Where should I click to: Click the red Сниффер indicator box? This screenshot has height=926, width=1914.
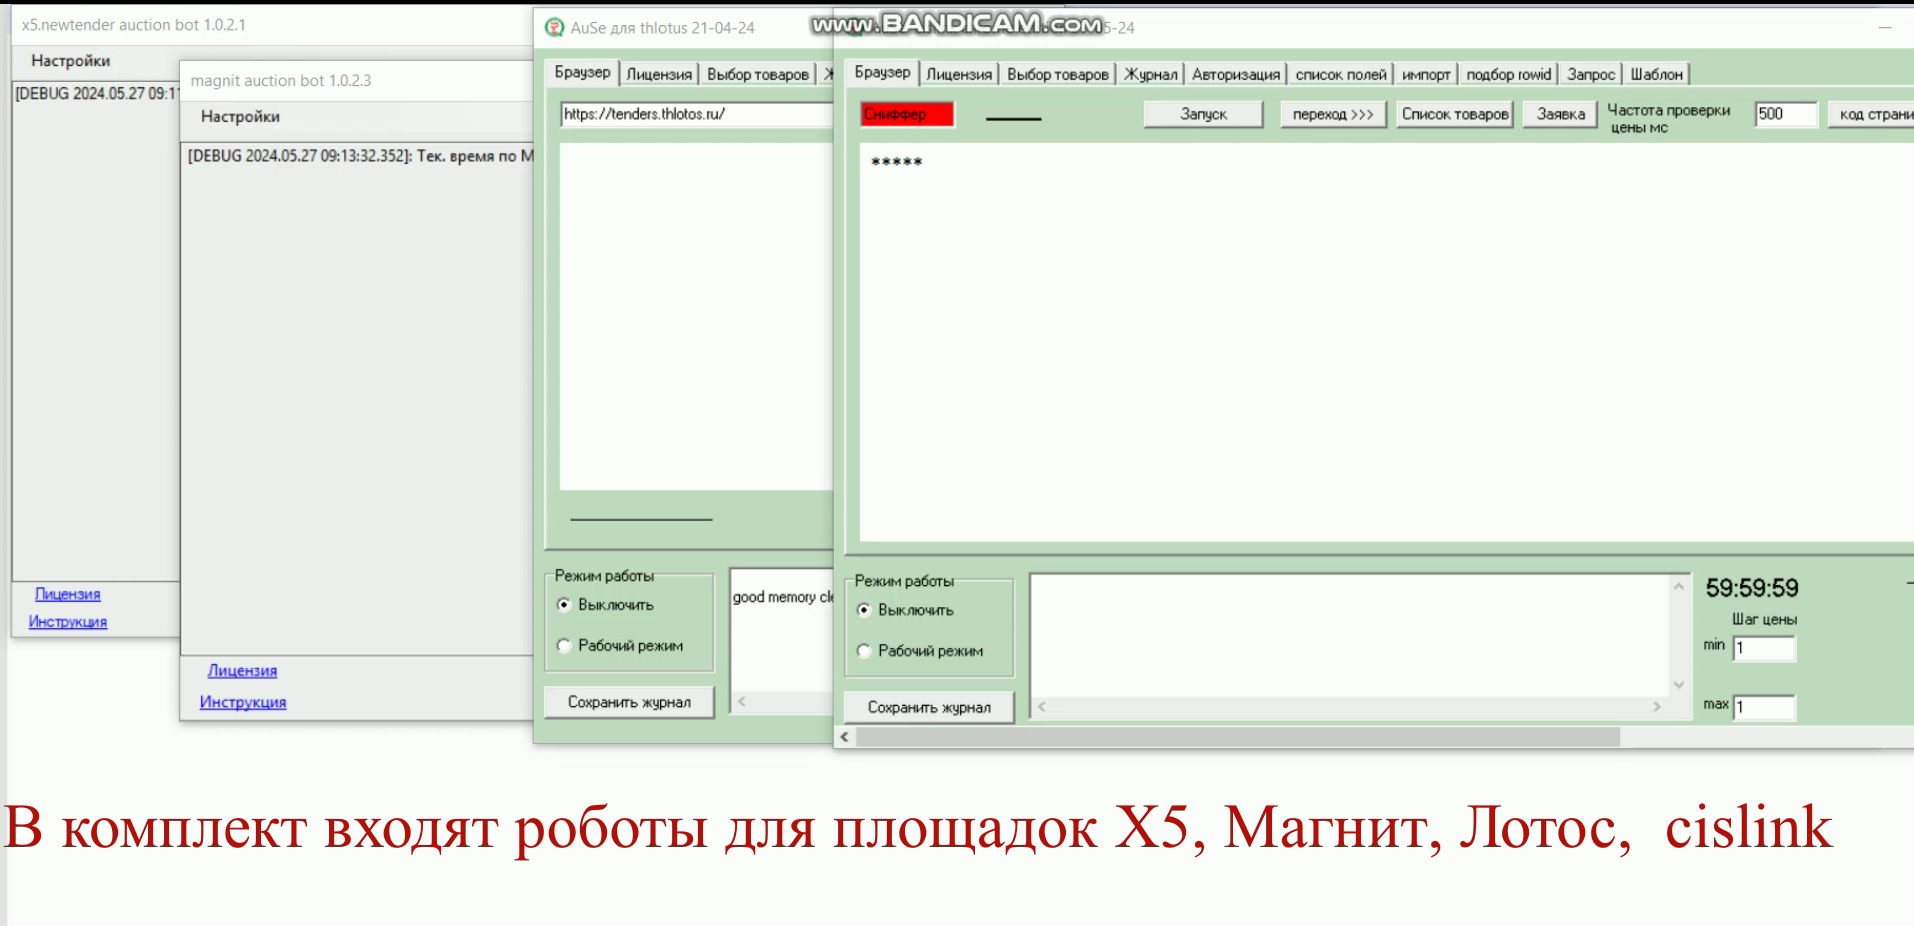907,114
